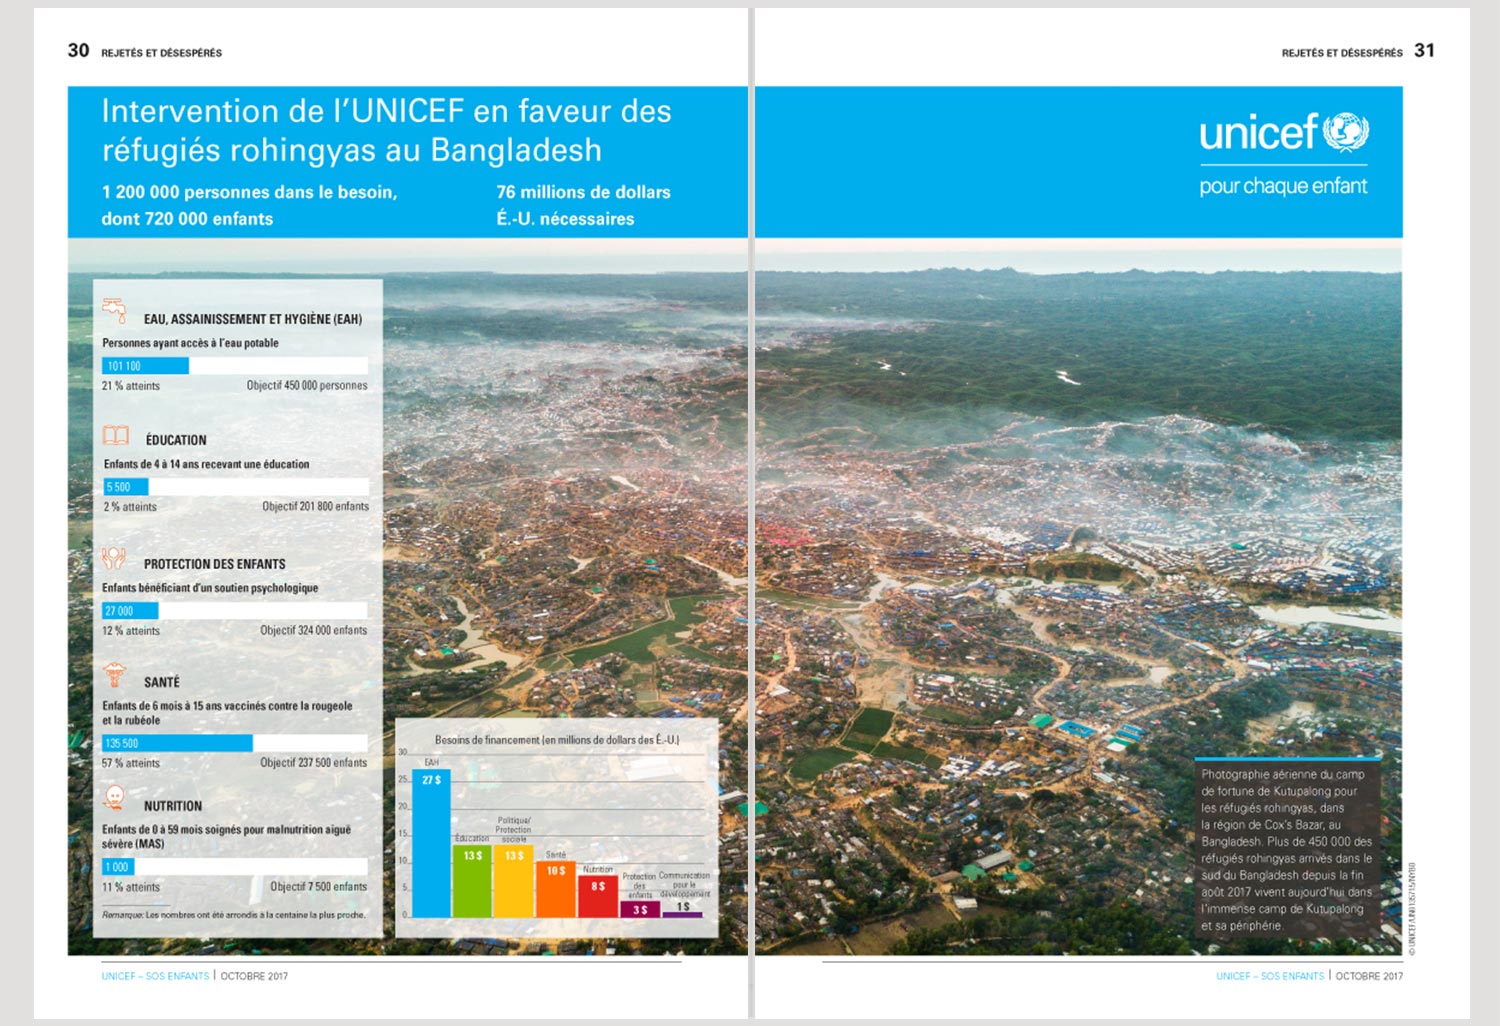
Task: Click title line 'réfugiés rohingyas au Bangladesh'
Action: 352,150
